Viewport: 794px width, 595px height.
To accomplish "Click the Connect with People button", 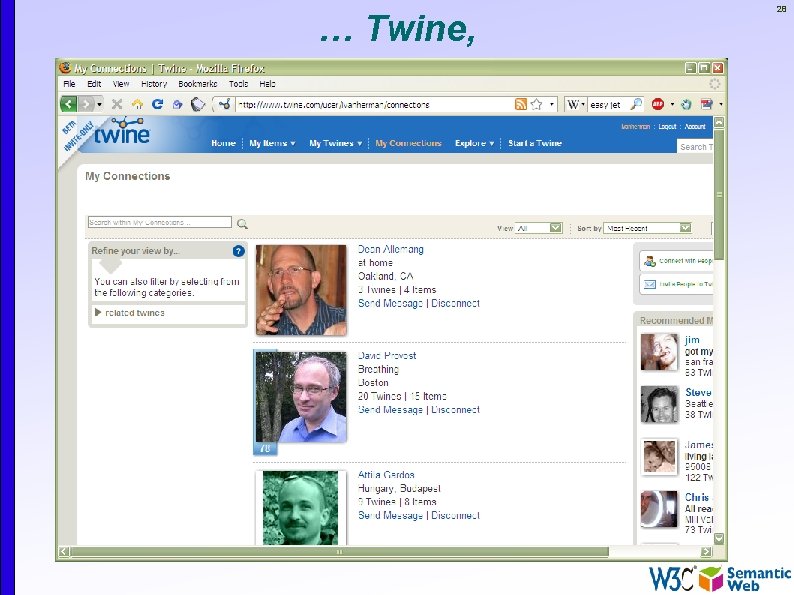I will [677, 261].
